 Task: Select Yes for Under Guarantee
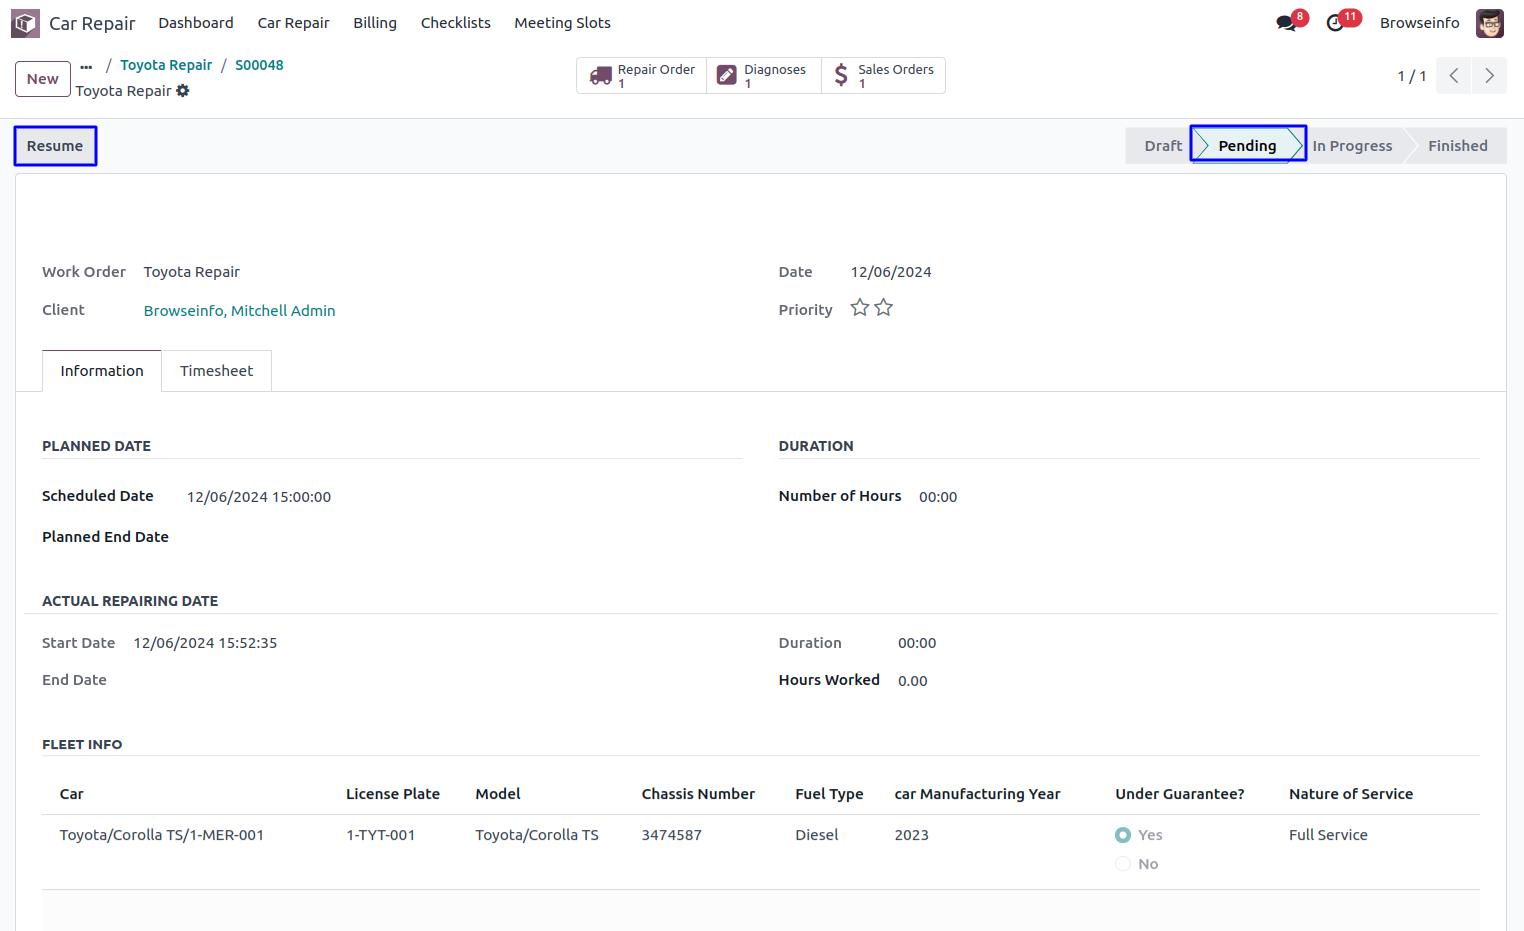tap(1123, 835)
